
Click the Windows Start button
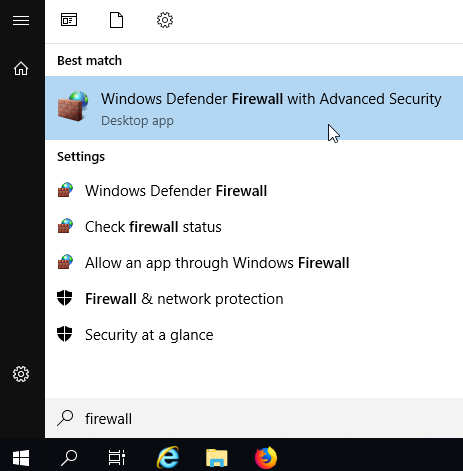click(x=21, y=458)
